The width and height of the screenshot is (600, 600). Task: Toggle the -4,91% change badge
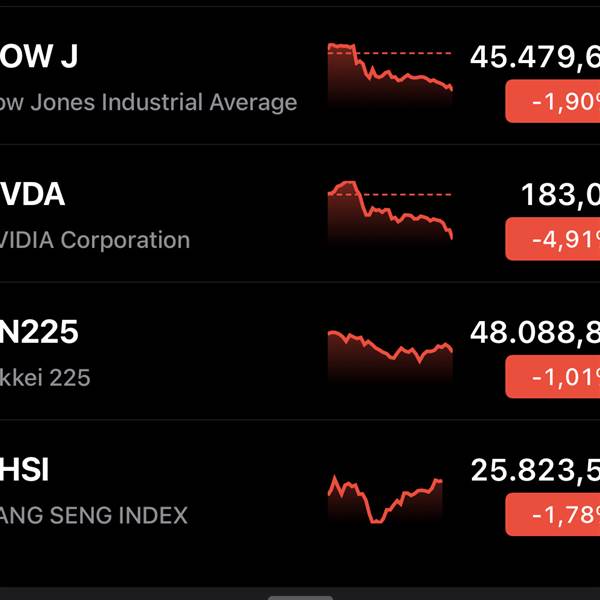click(553, 240)
